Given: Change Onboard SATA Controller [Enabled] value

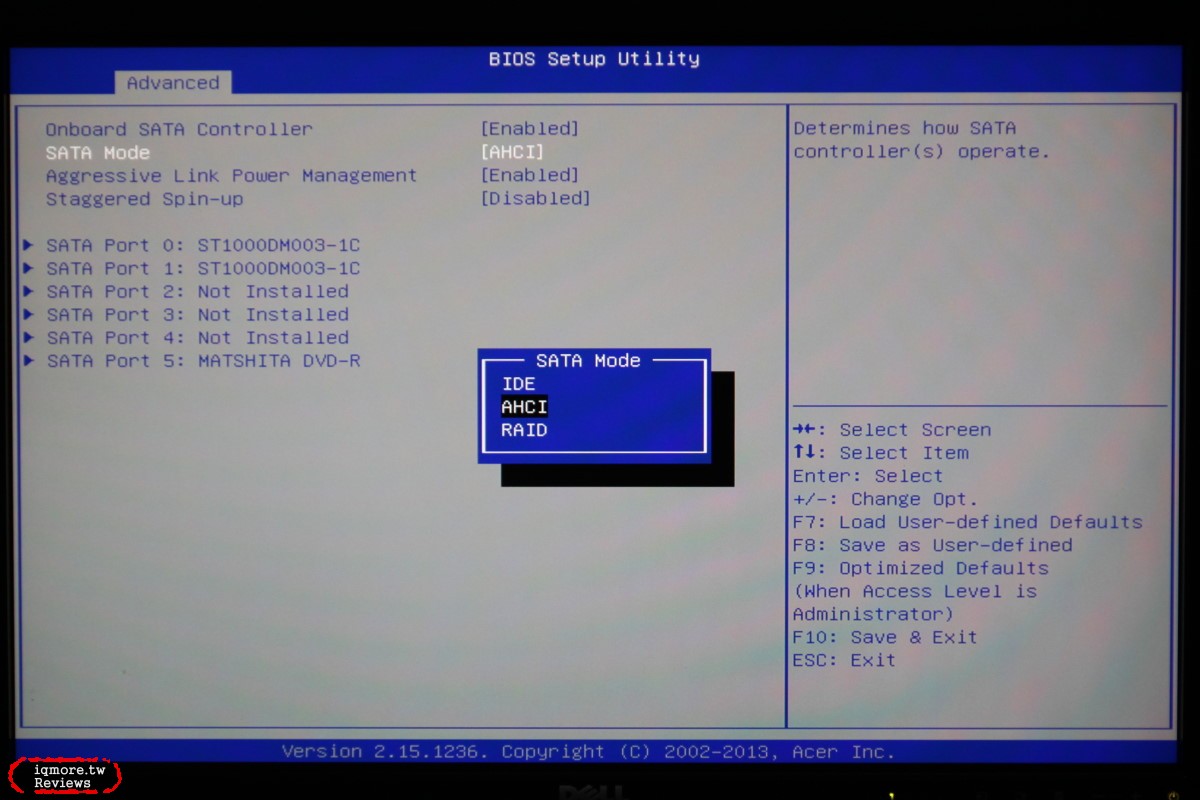Looking at the screenshot, I should coord(530,129).
